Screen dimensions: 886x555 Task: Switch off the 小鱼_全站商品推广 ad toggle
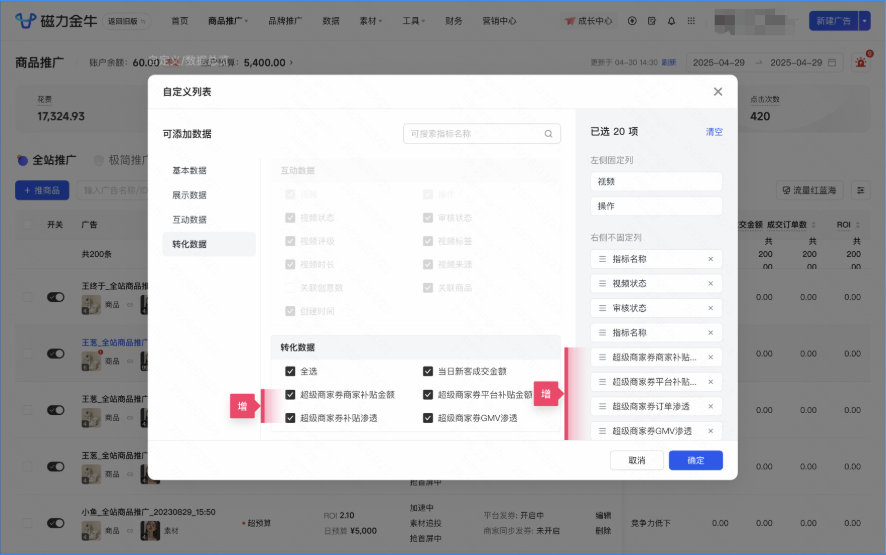(x=55, y=523)
